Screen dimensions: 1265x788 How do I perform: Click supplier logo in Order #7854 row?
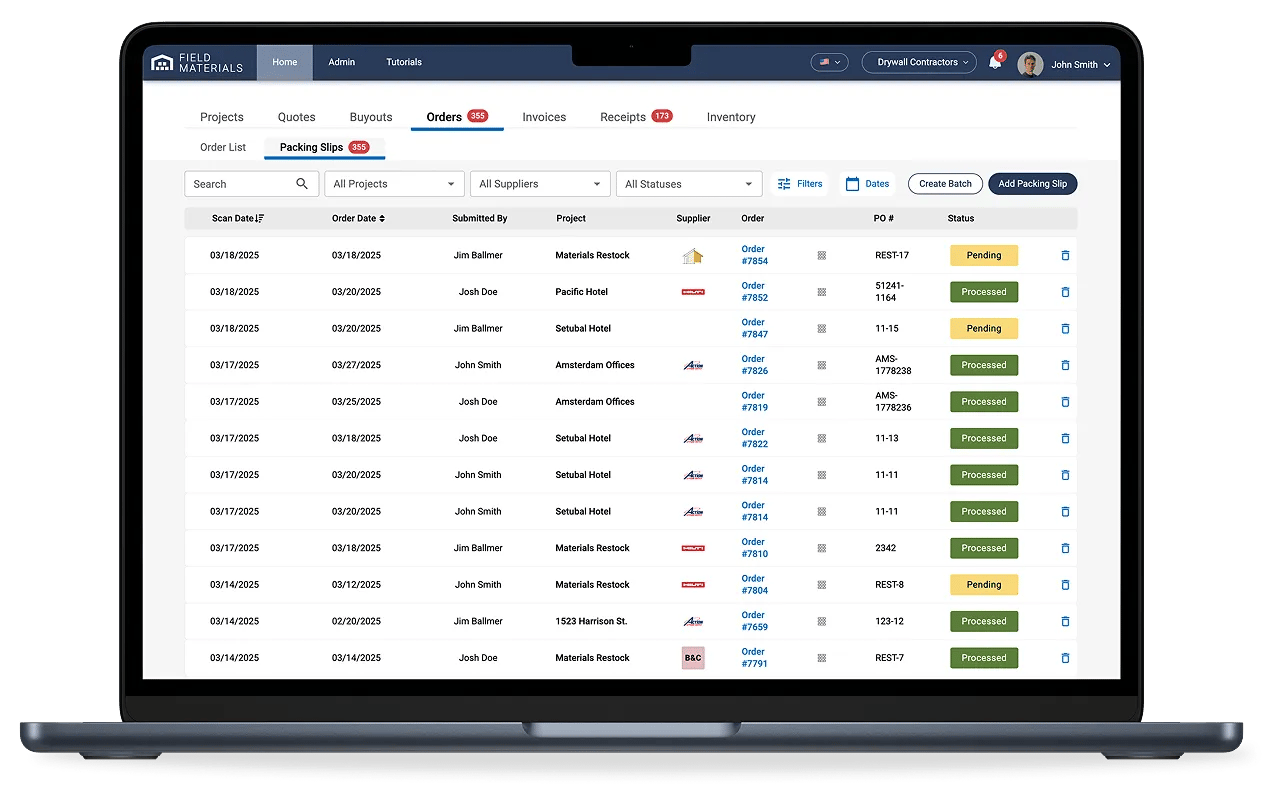click(x=693, y=256)
